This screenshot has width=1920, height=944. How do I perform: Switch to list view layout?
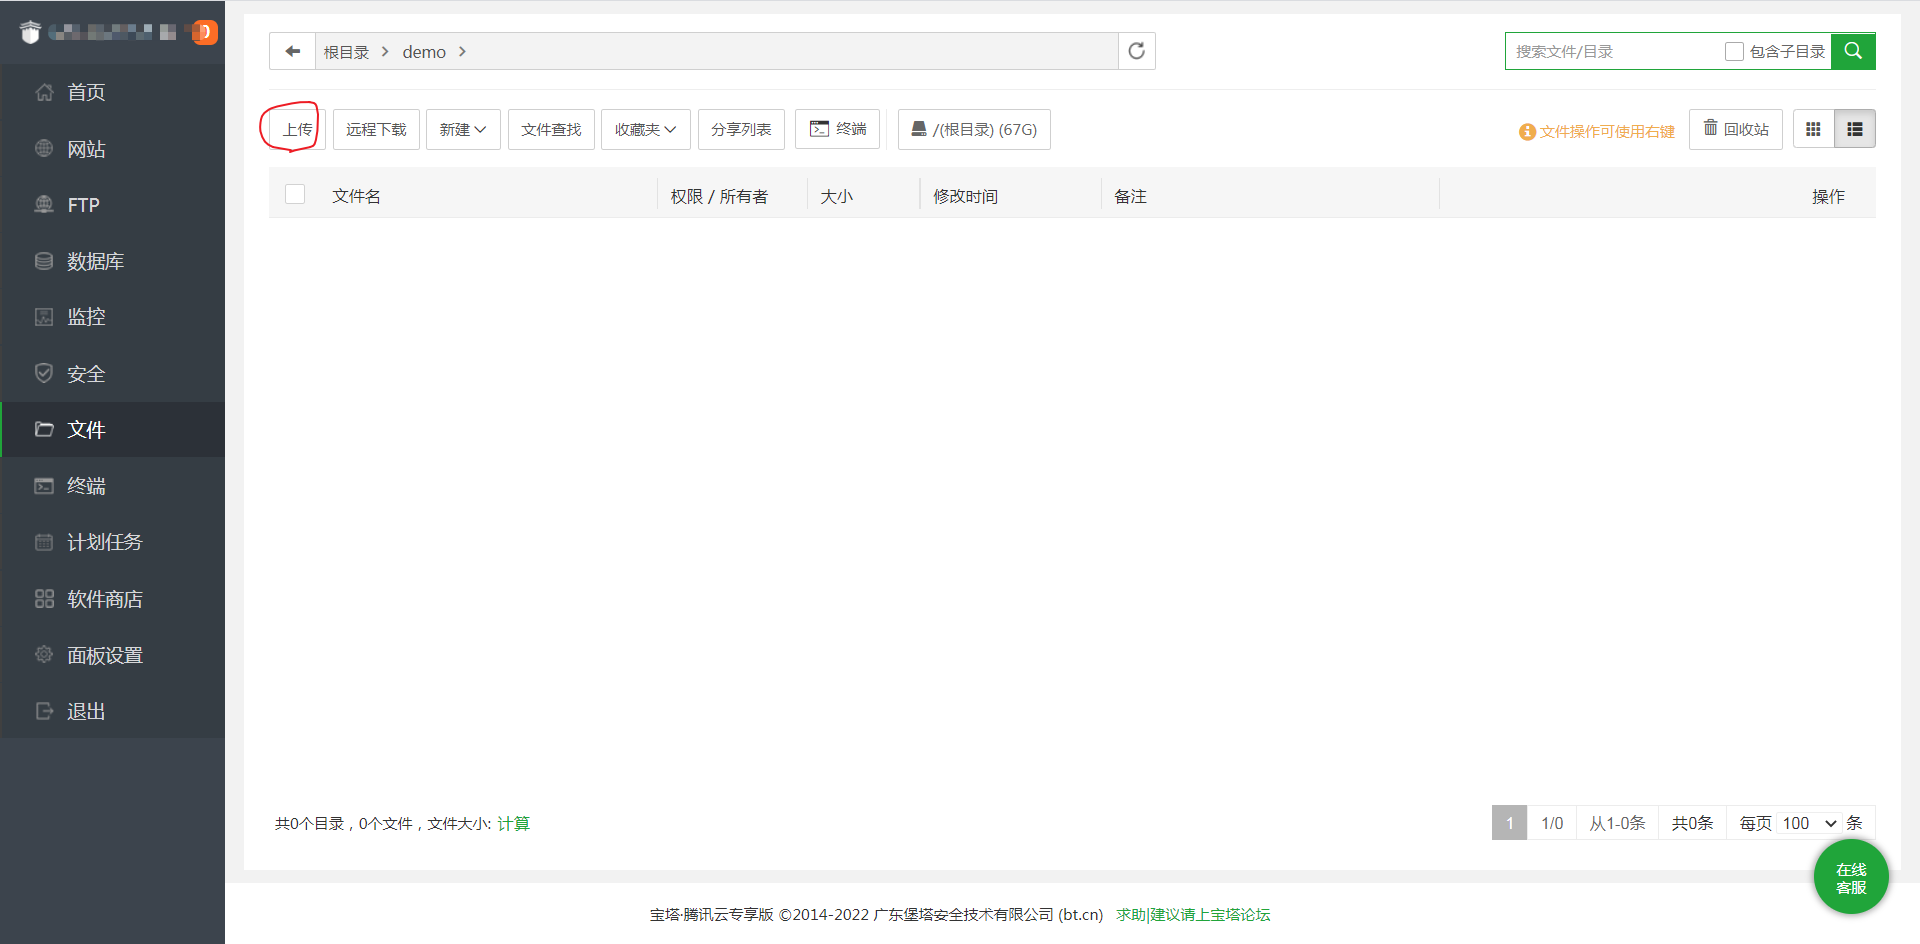(1855, 128)
